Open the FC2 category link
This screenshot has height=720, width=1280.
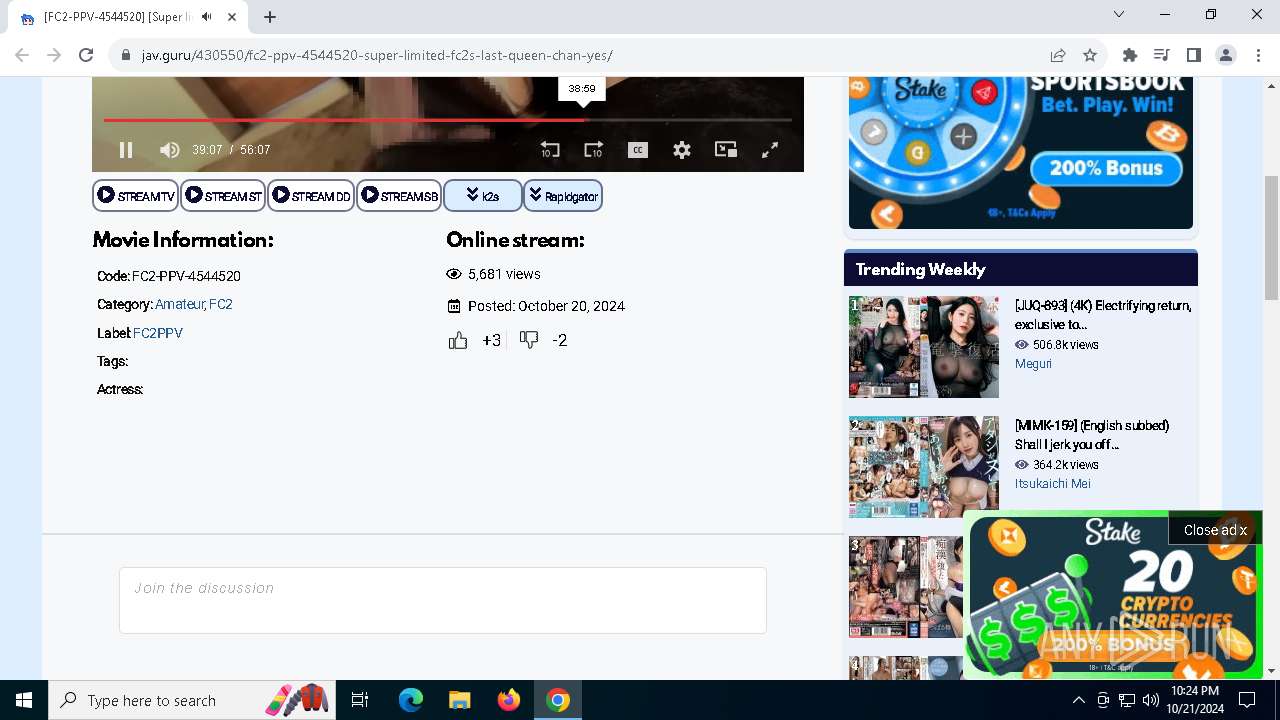coord(221,304)
